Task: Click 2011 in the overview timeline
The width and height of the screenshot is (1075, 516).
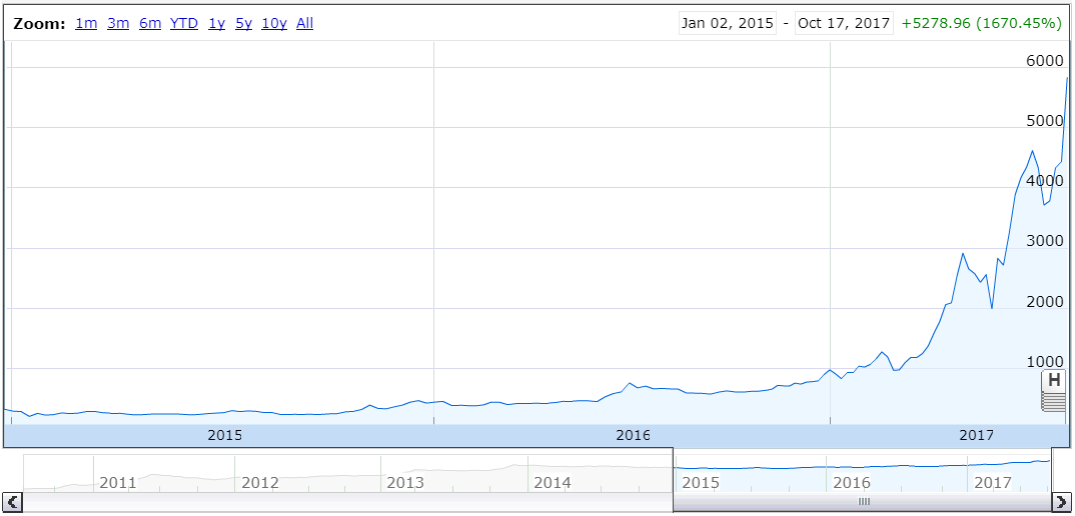Action: pyautogui.click(x=118, y=482)
